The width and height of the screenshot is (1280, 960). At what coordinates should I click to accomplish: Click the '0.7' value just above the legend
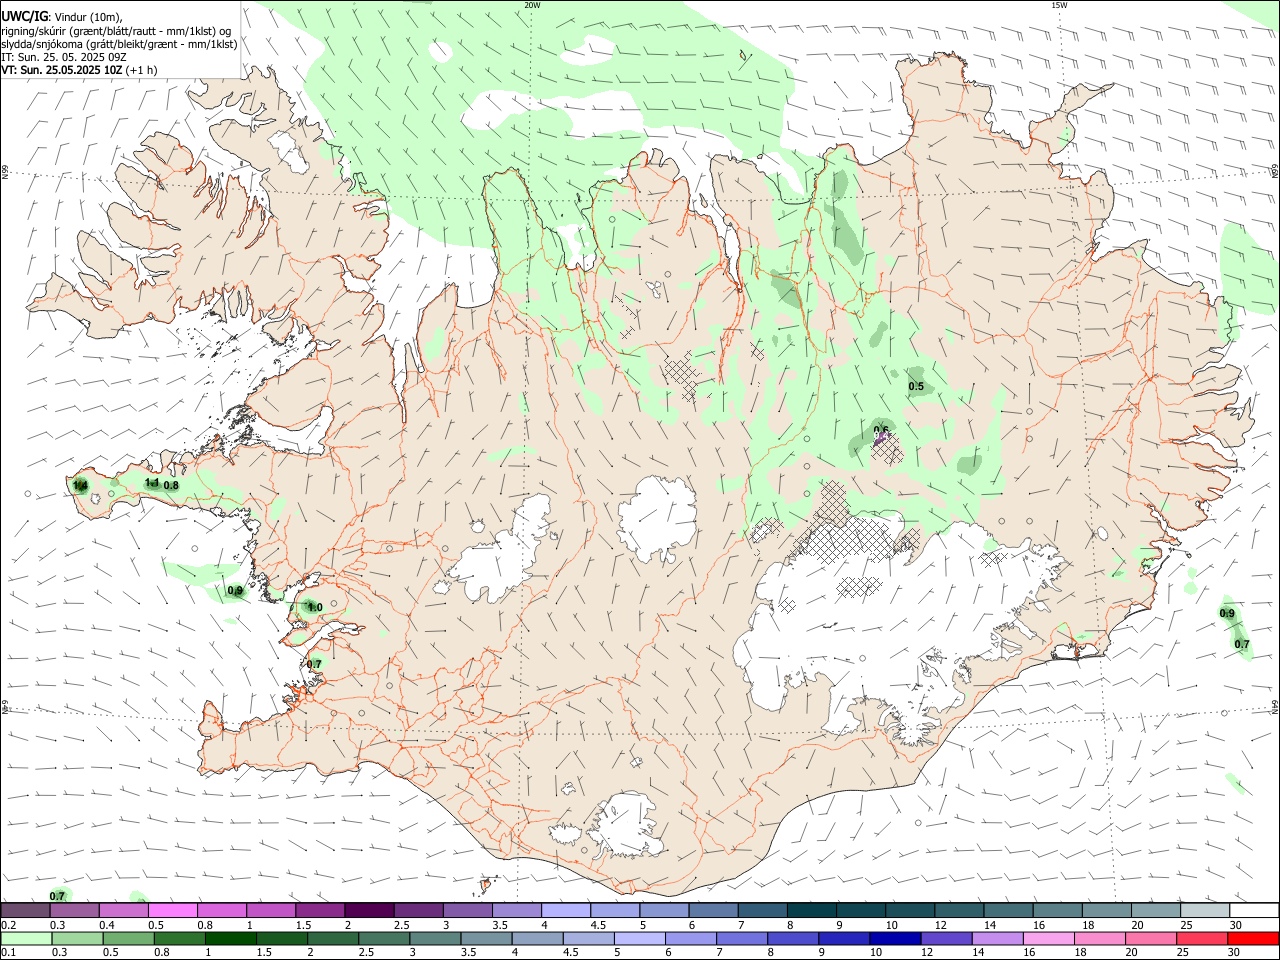(57, 896)
